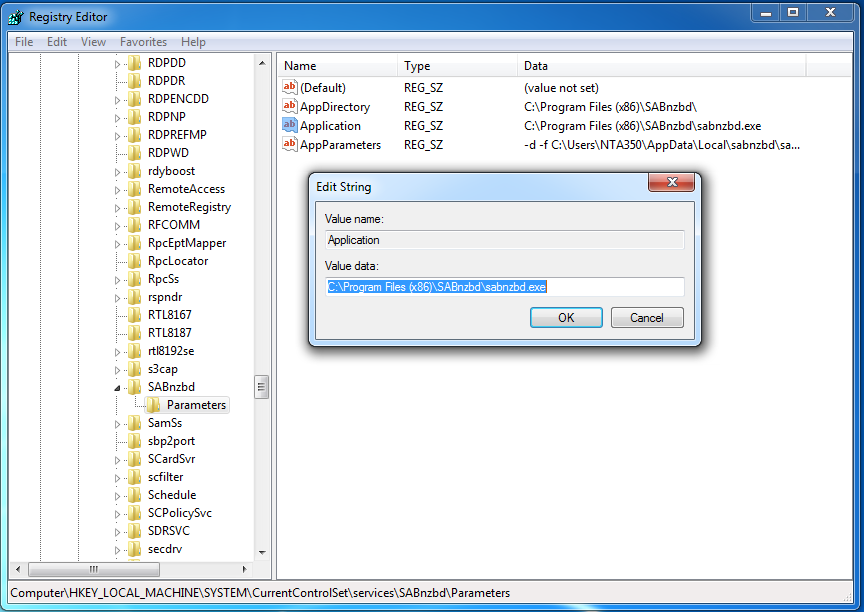Open the File menu

point(24,42)
